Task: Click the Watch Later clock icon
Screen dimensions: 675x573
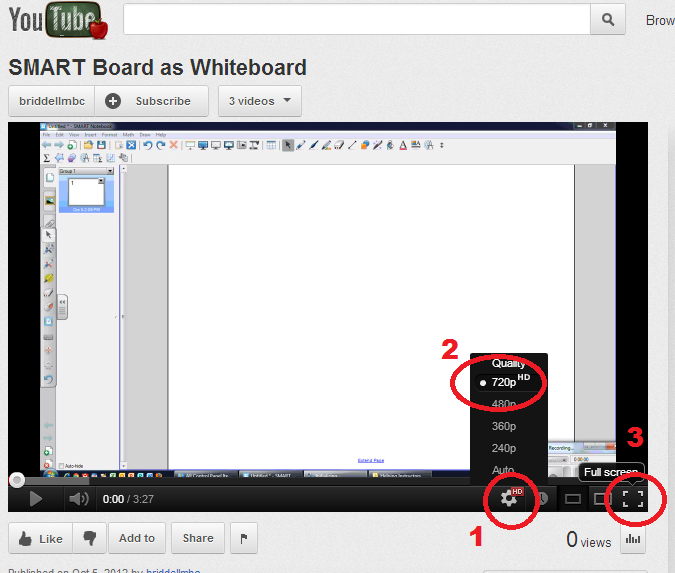Action: (542, 499)
